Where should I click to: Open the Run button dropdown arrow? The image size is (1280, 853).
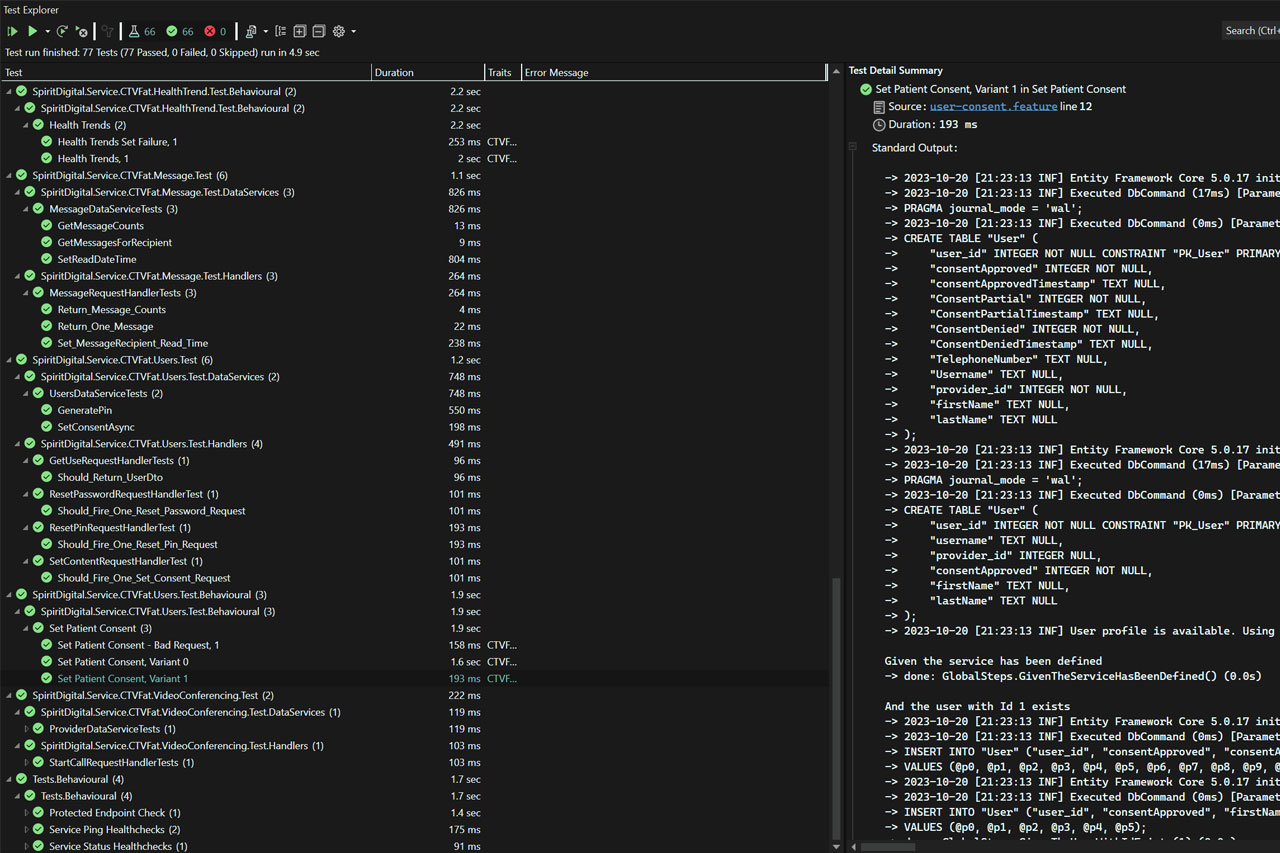pyautogui.click(x=47, y=32)
